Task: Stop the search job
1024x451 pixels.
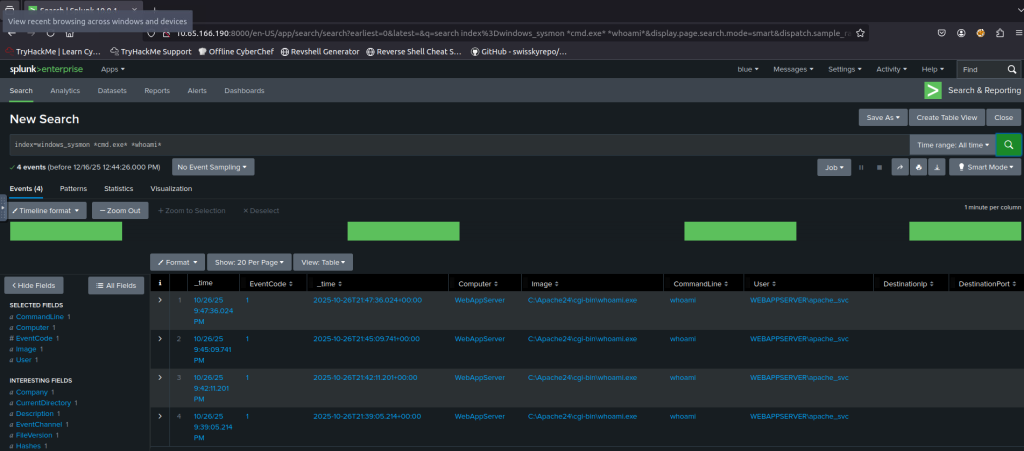Action: point(878,167)
